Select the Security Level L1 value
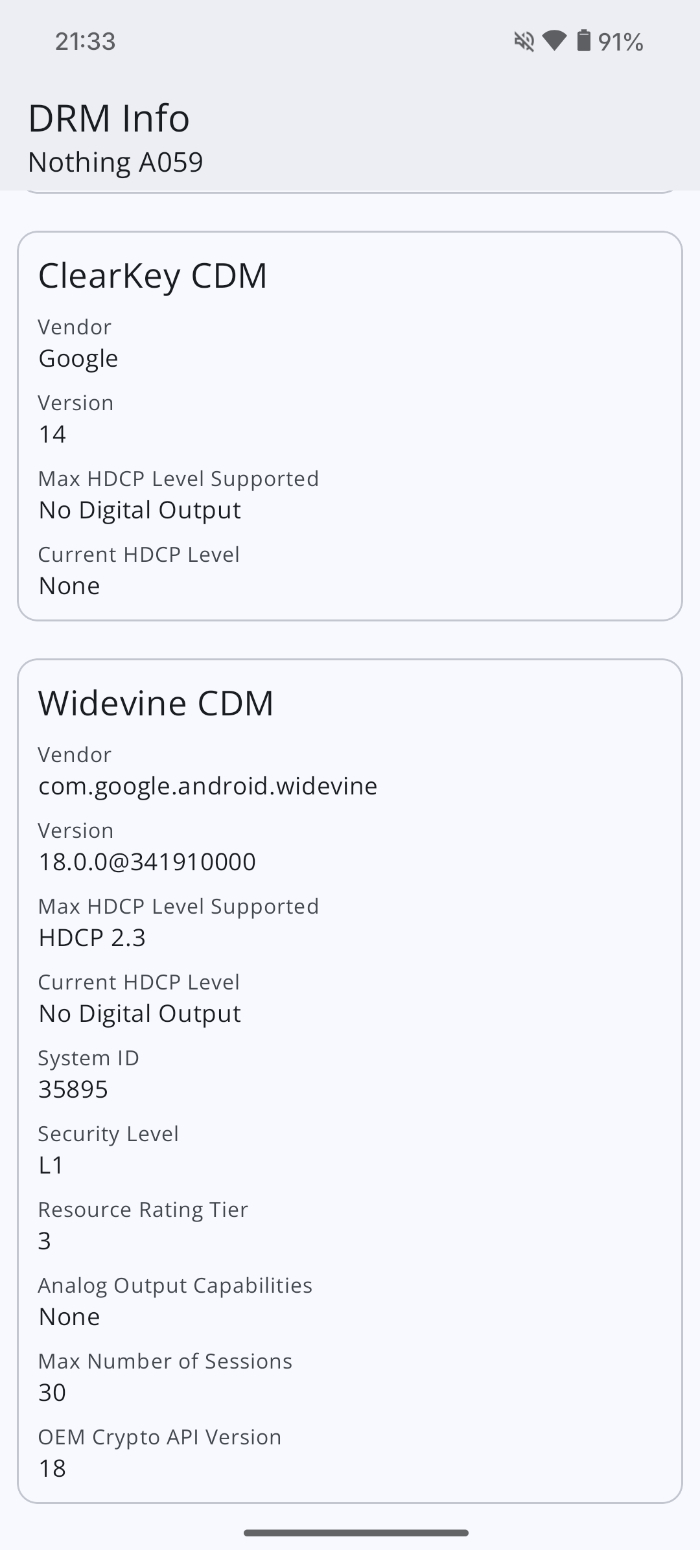 (x=51, y=1165)
